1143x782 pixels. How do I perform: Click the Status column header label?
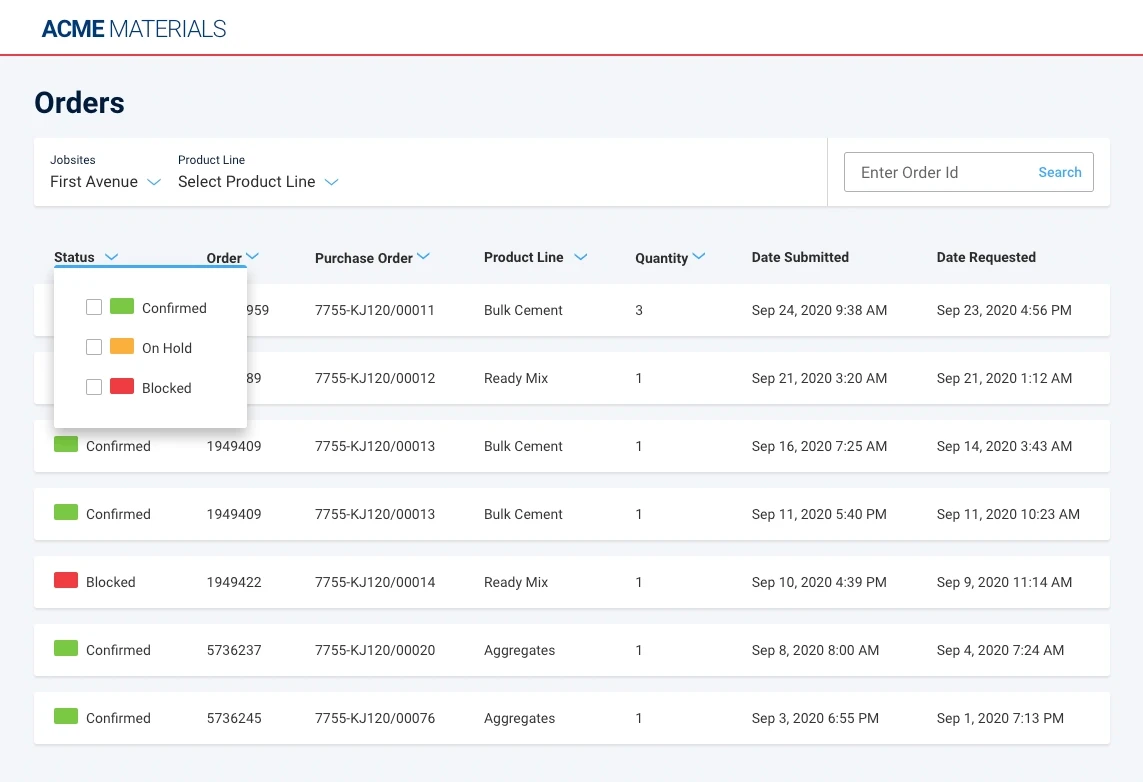click(x=74, y=257)
